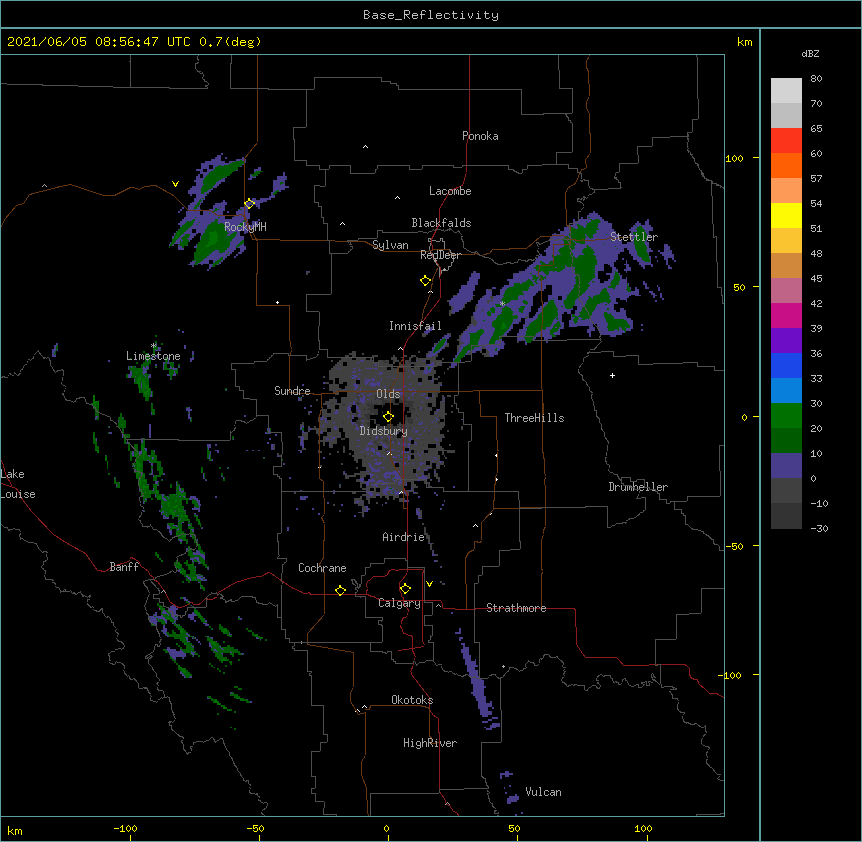This screenshot has height=842, width=862.
Task: Click the Stettler city label
Action: click(634, 237)
